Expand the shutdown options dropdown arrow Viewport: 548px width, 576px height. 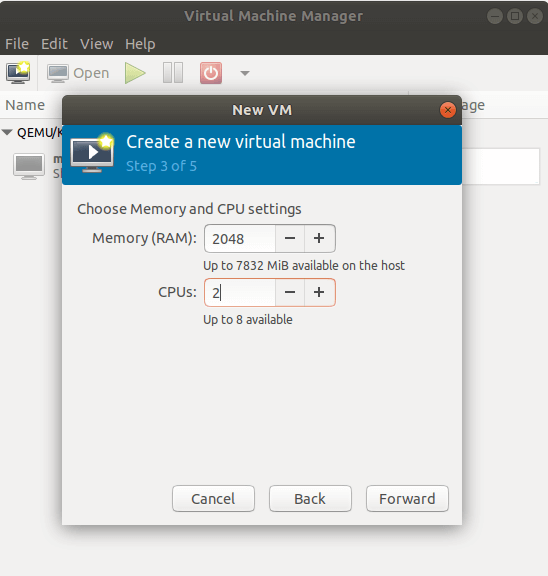pos(245,73)
